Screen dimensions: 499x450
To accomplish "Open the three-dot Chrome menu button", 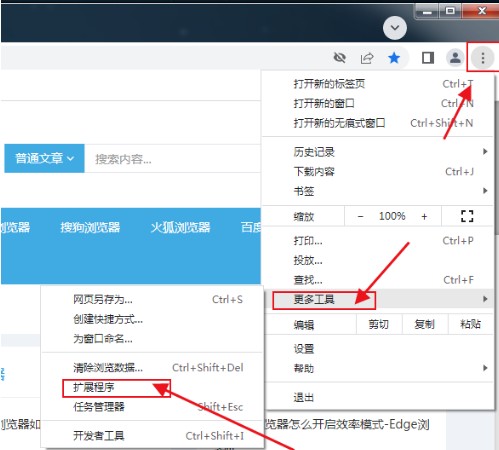I will pyautogui.click(x=482, y=58).
